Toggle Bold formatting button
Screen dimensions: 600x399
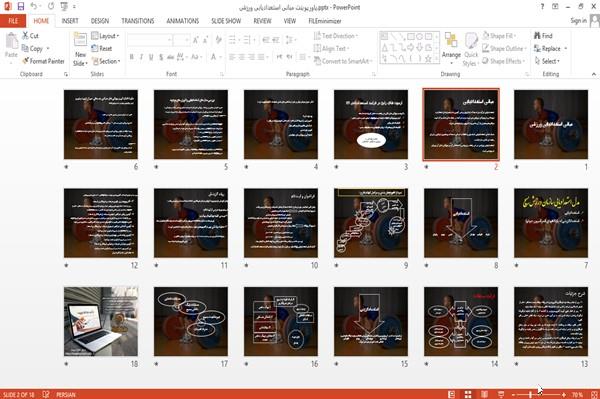[132, 57]
